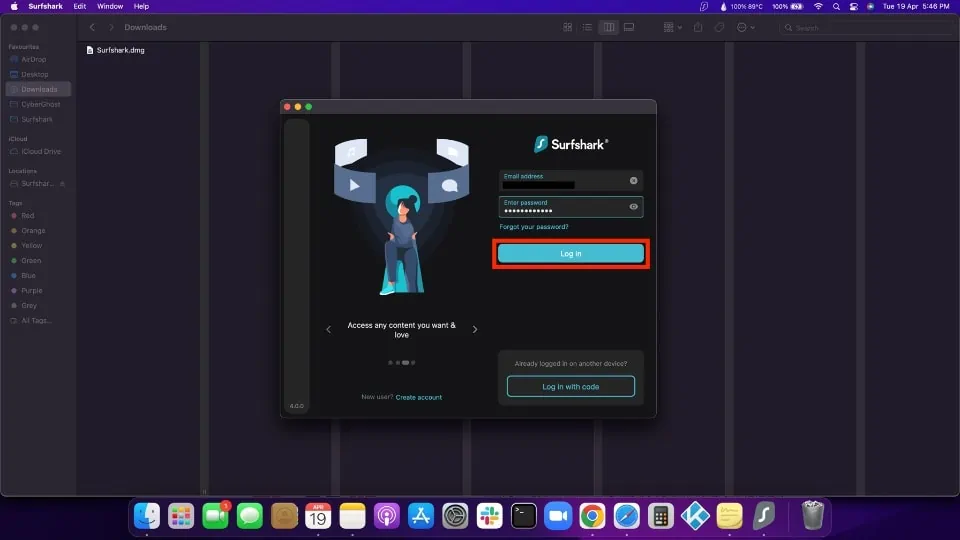The width and height of the screenshot is (960, 540).
Task: Click the Log in button
Action: point(571,253)
